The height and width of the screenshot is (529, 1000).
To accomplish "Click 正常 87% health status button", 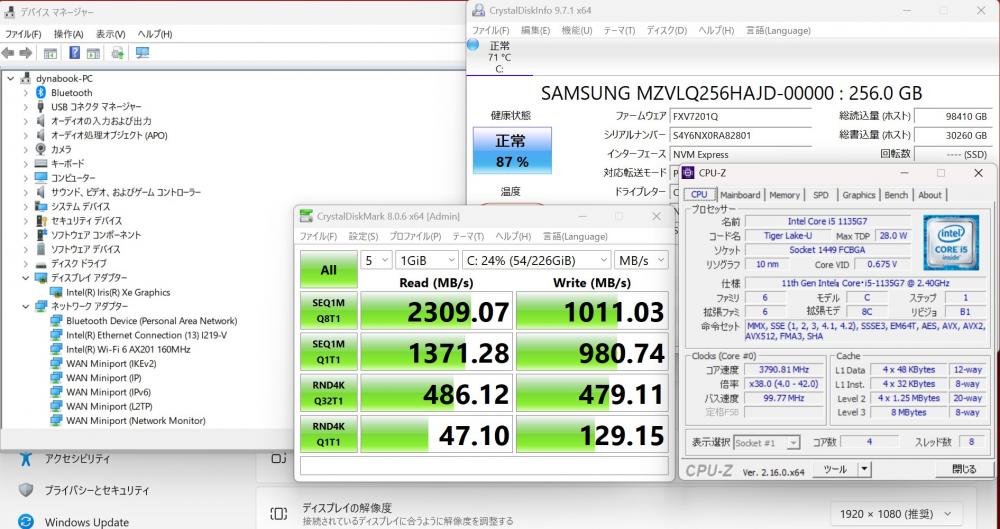I will point(512,151).
